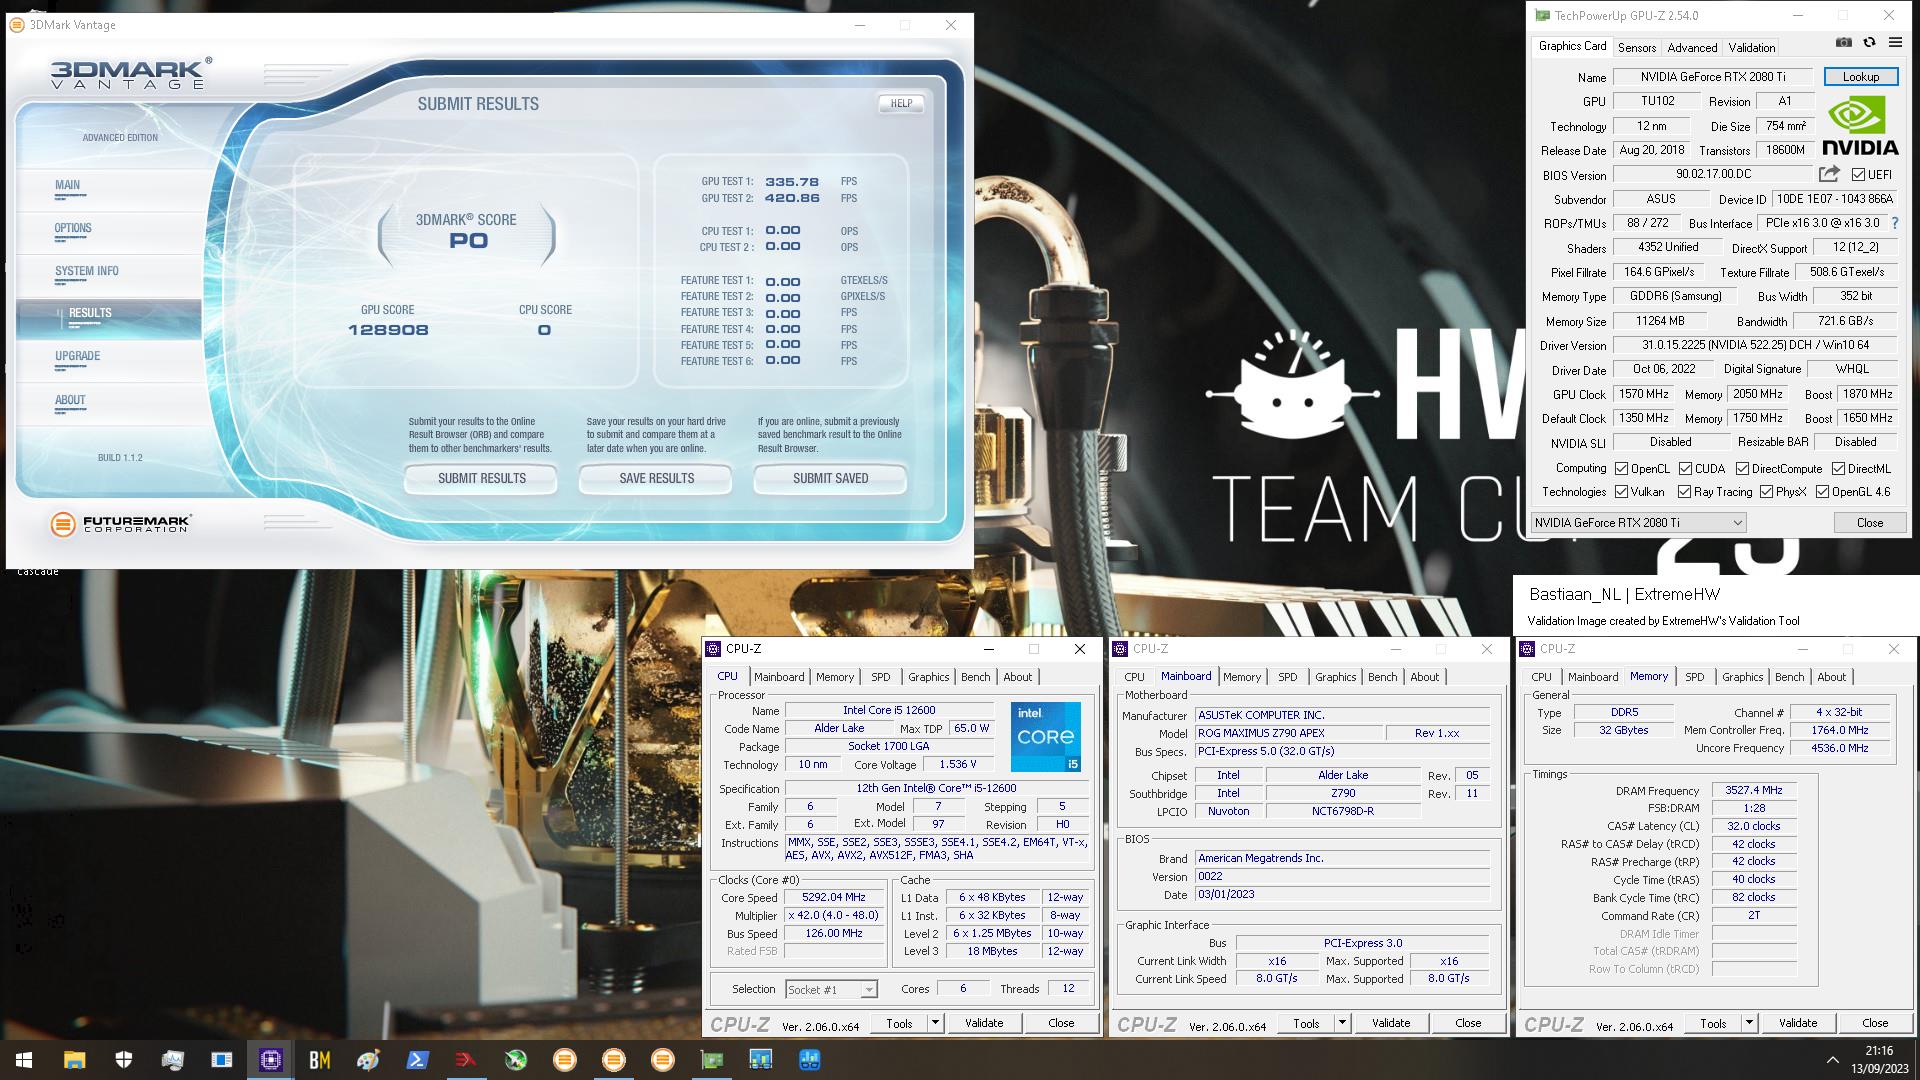
Task: Click the Futuremark Corporation logo
Action: 120,523
